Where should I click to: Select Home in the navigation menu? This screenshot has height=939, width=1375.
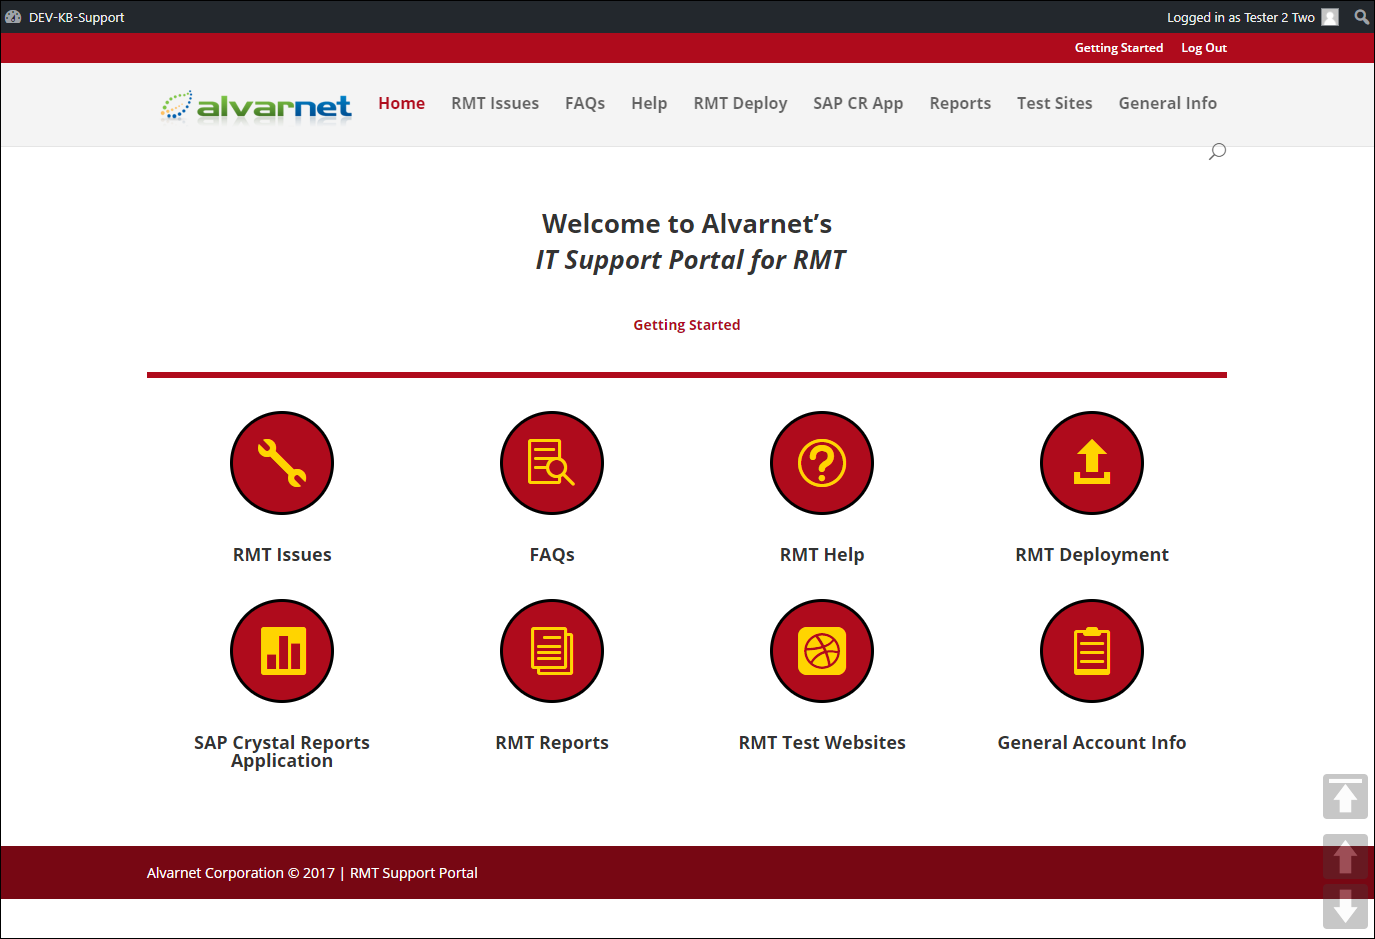[x=402, y=103]
